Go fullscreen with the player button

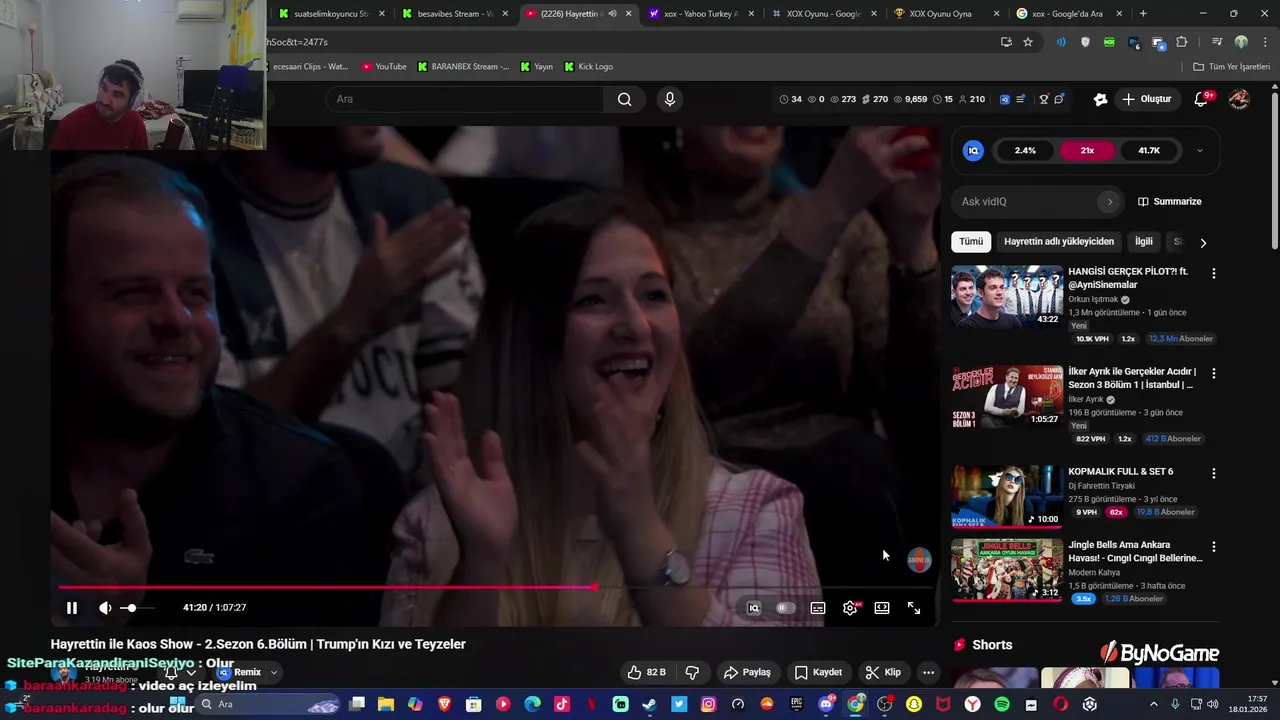click(x=914, y=608)
